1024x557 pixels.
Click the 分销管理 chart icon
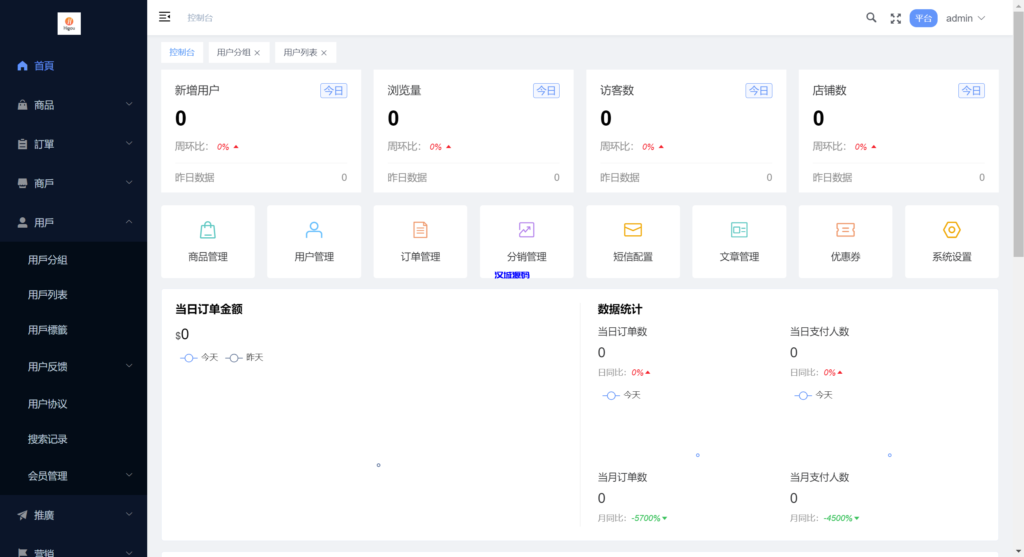coord(526,230)
